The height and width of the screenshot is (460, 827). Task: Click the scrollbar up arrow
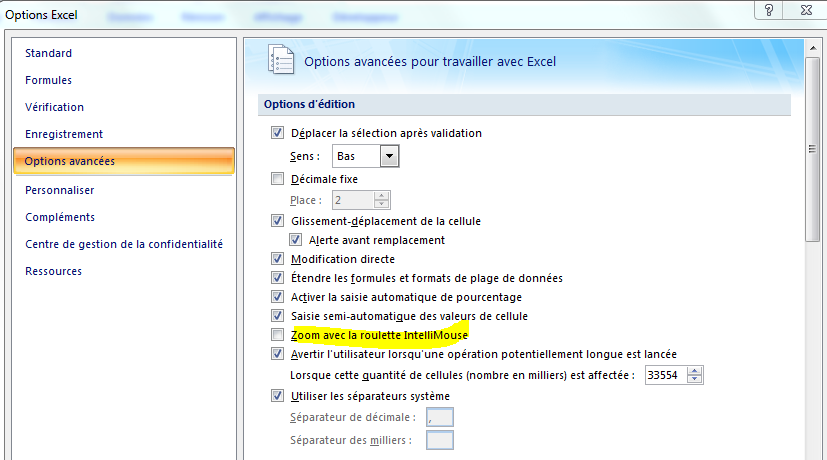[813, 47]
